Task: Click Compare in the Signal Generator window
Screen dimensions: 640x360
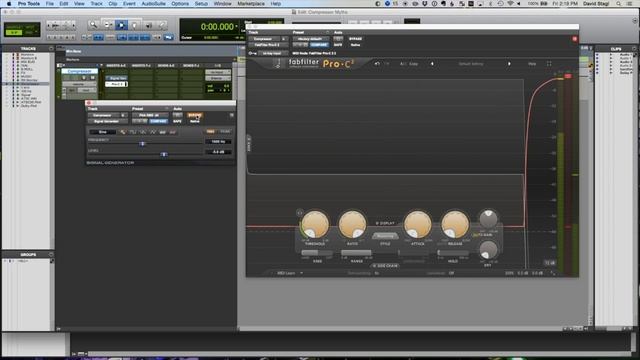Action: coord(158,121)
